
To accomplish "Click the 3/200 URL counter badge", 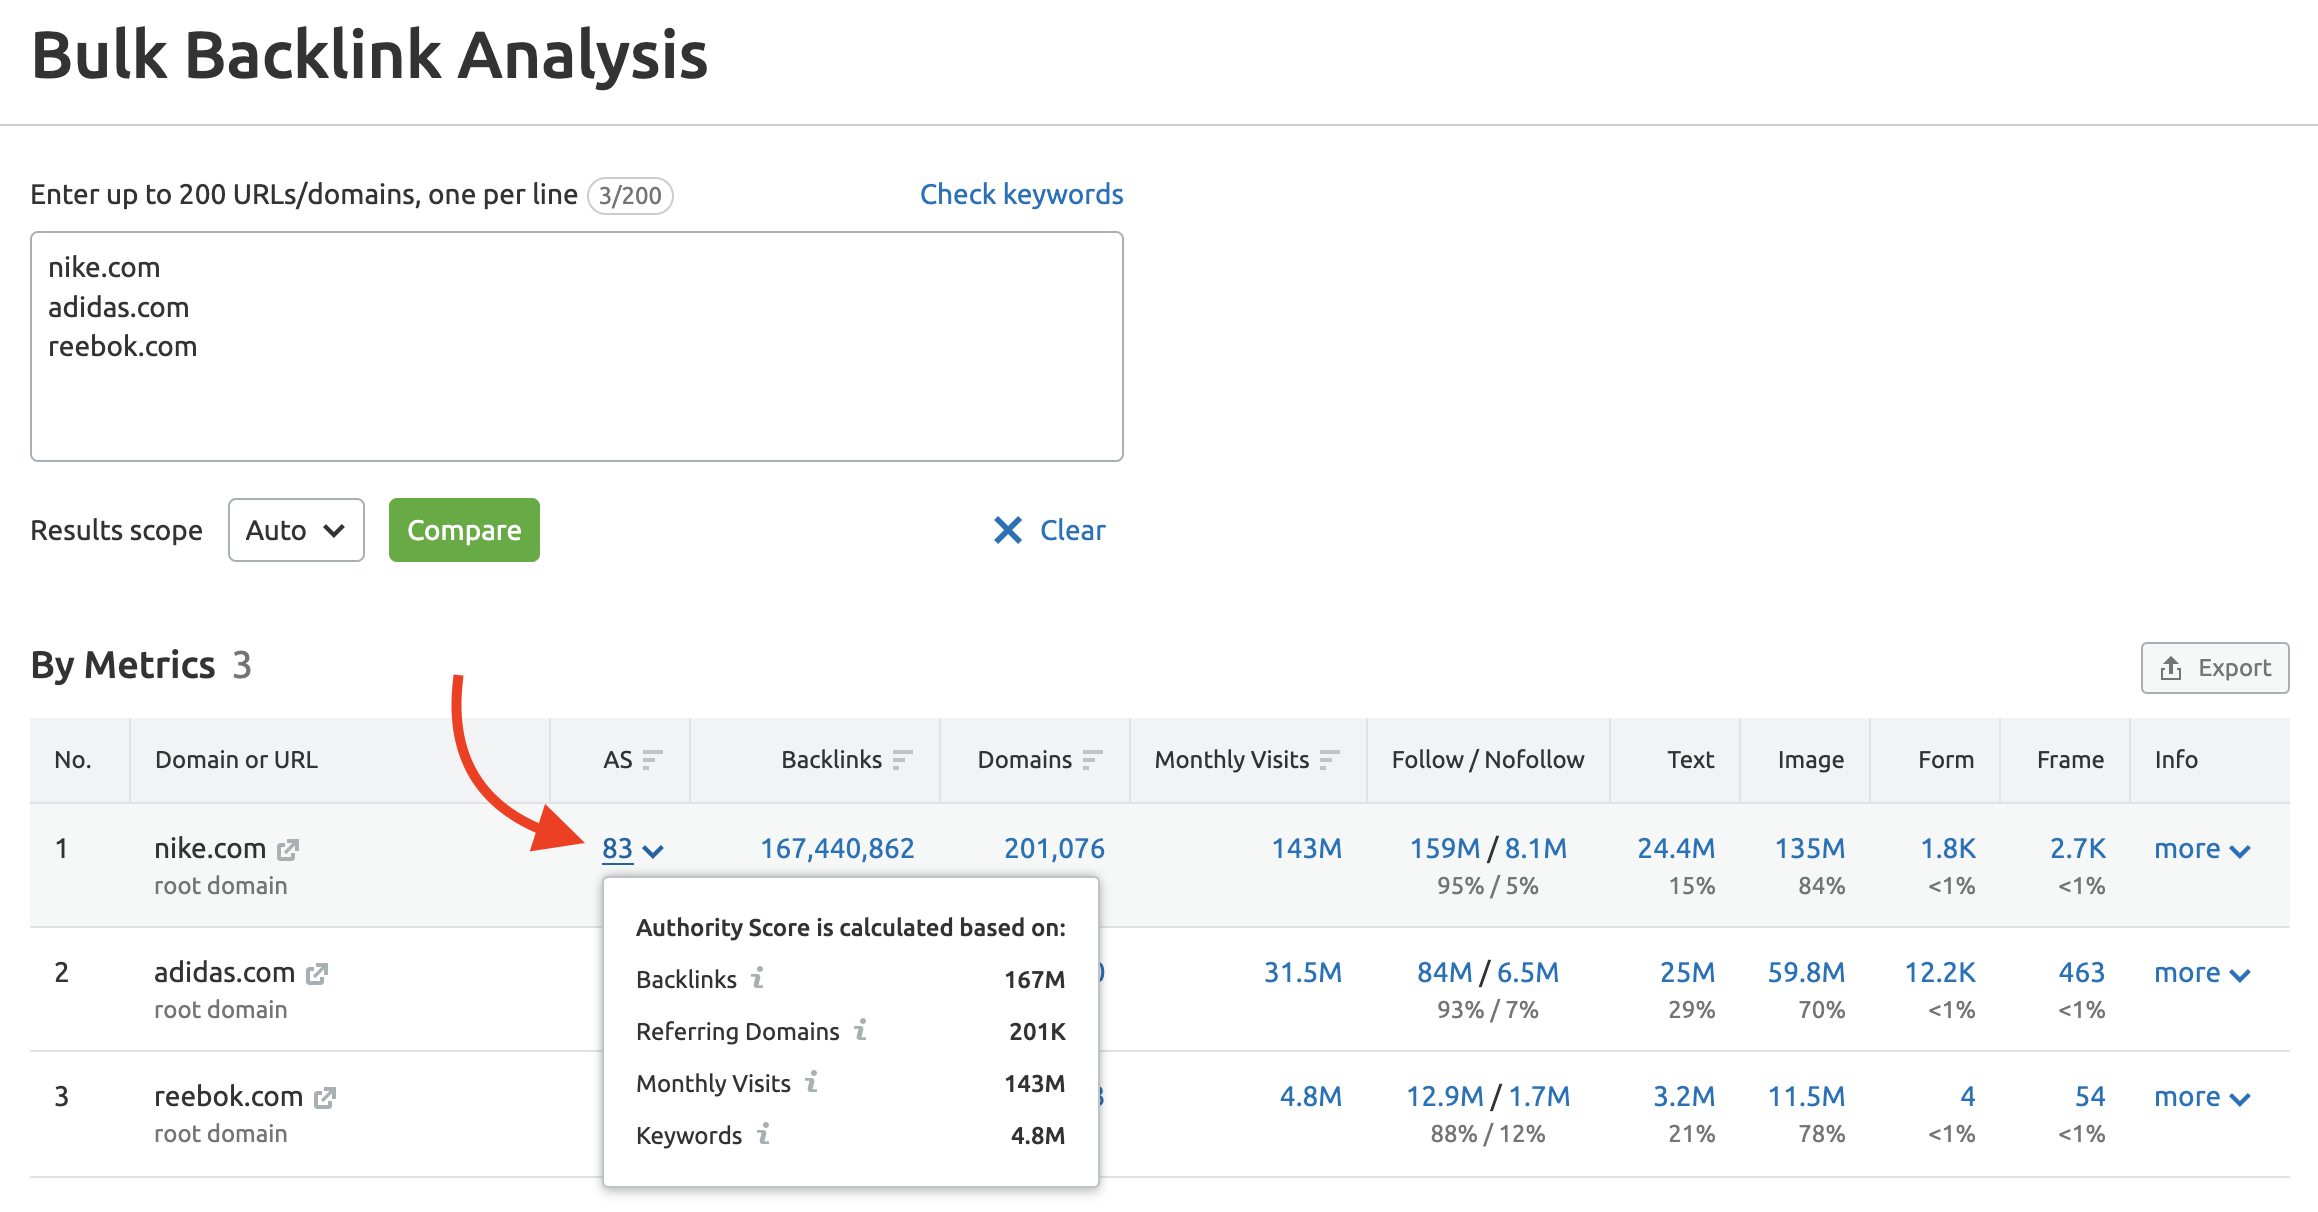I will tap(630, 195).
